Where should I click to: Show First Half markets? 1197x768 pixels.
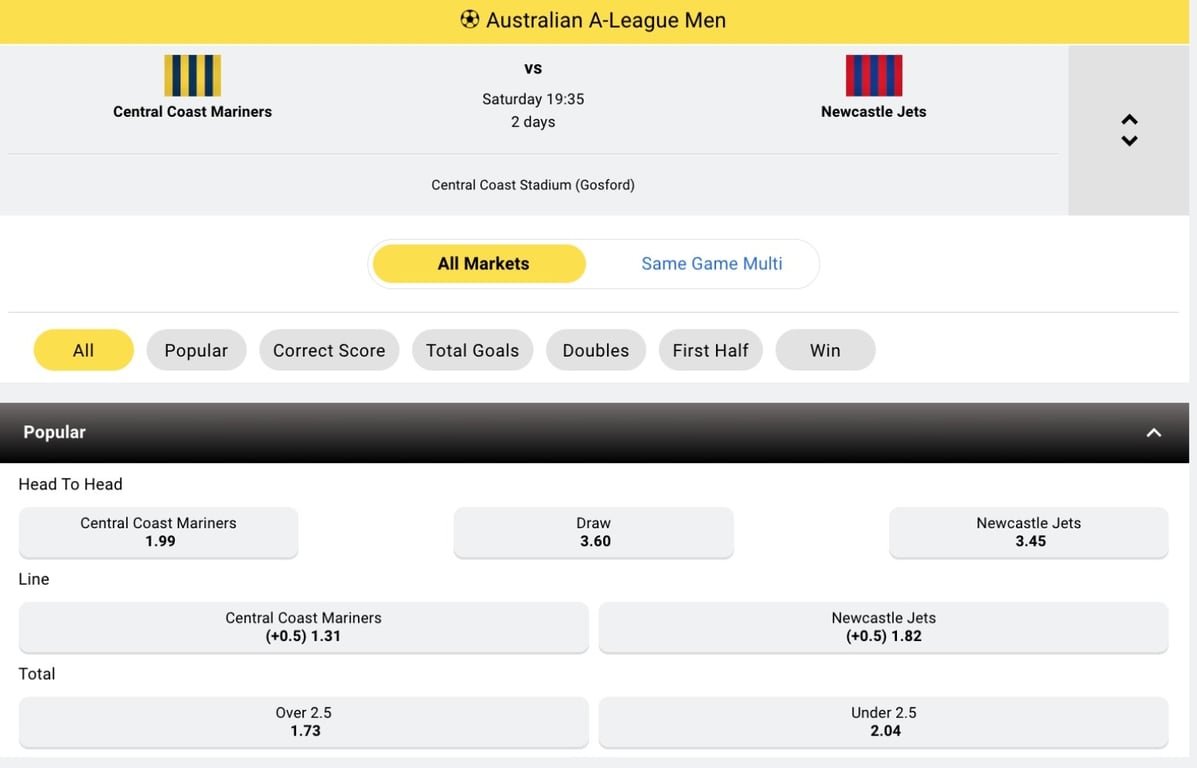(x=710, y=350)
